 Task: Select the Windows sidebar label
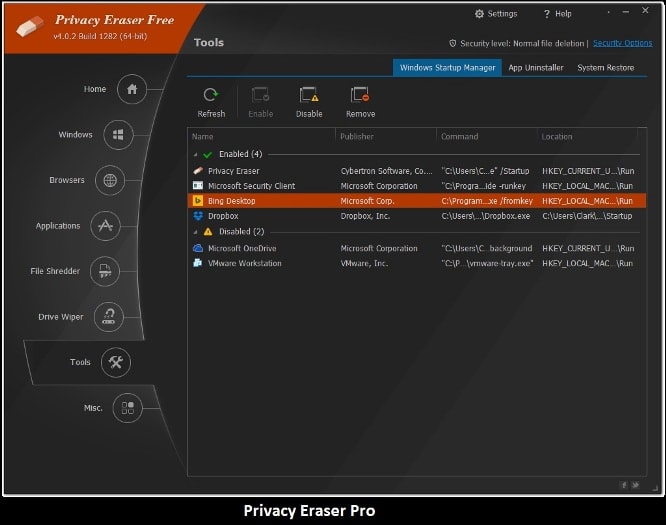tap(75, 135)
